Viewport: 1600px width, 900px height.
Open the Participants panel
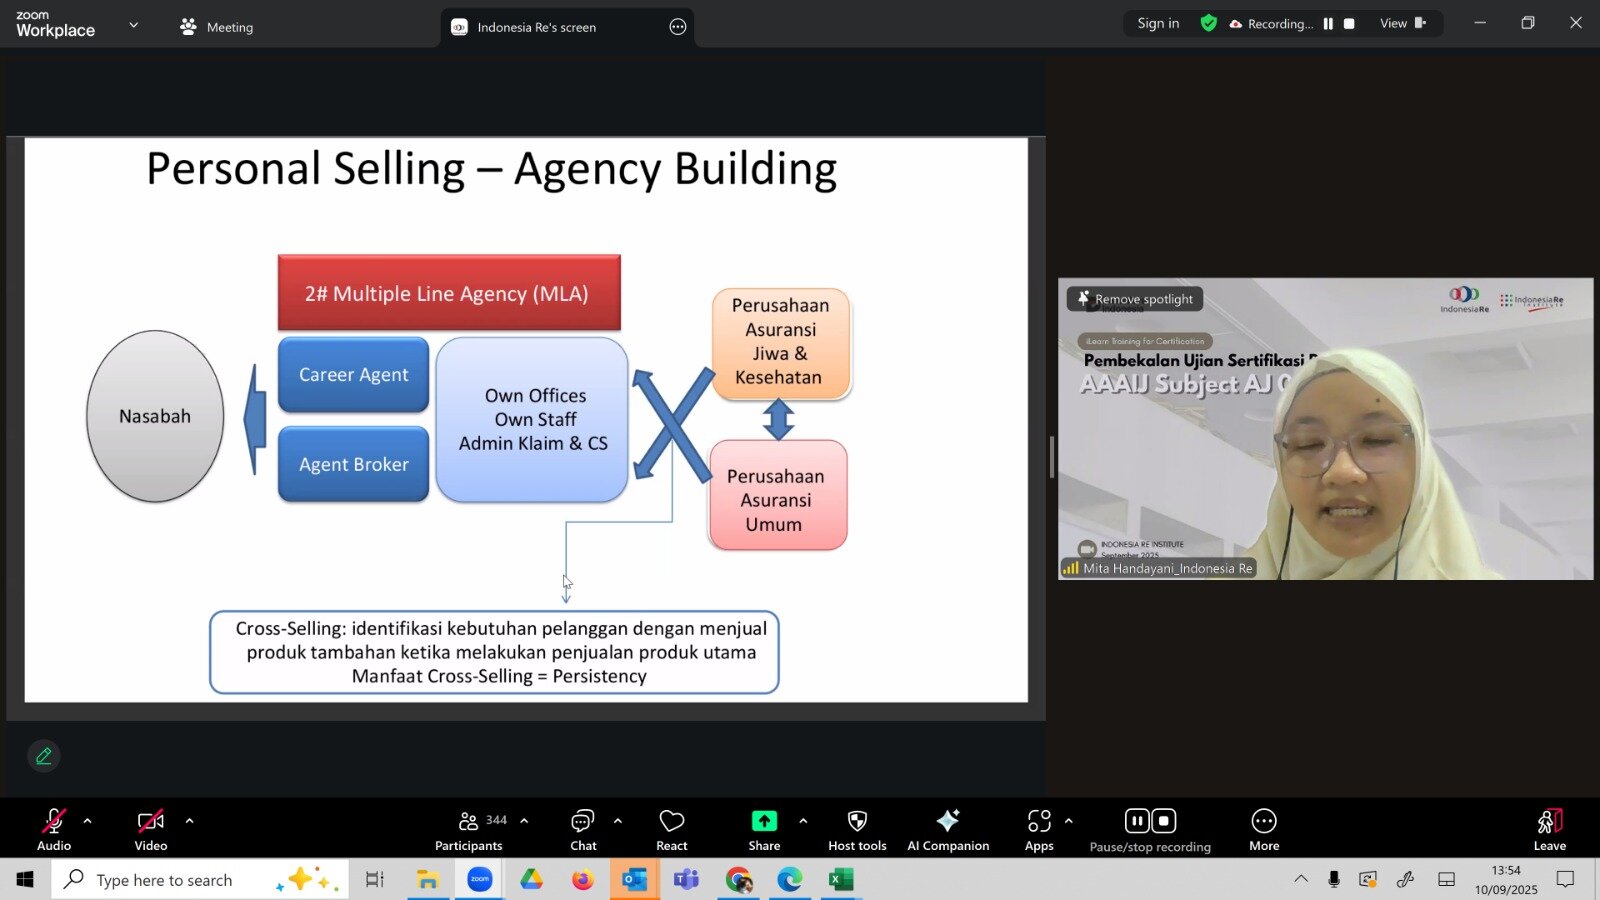click(468, 830)
